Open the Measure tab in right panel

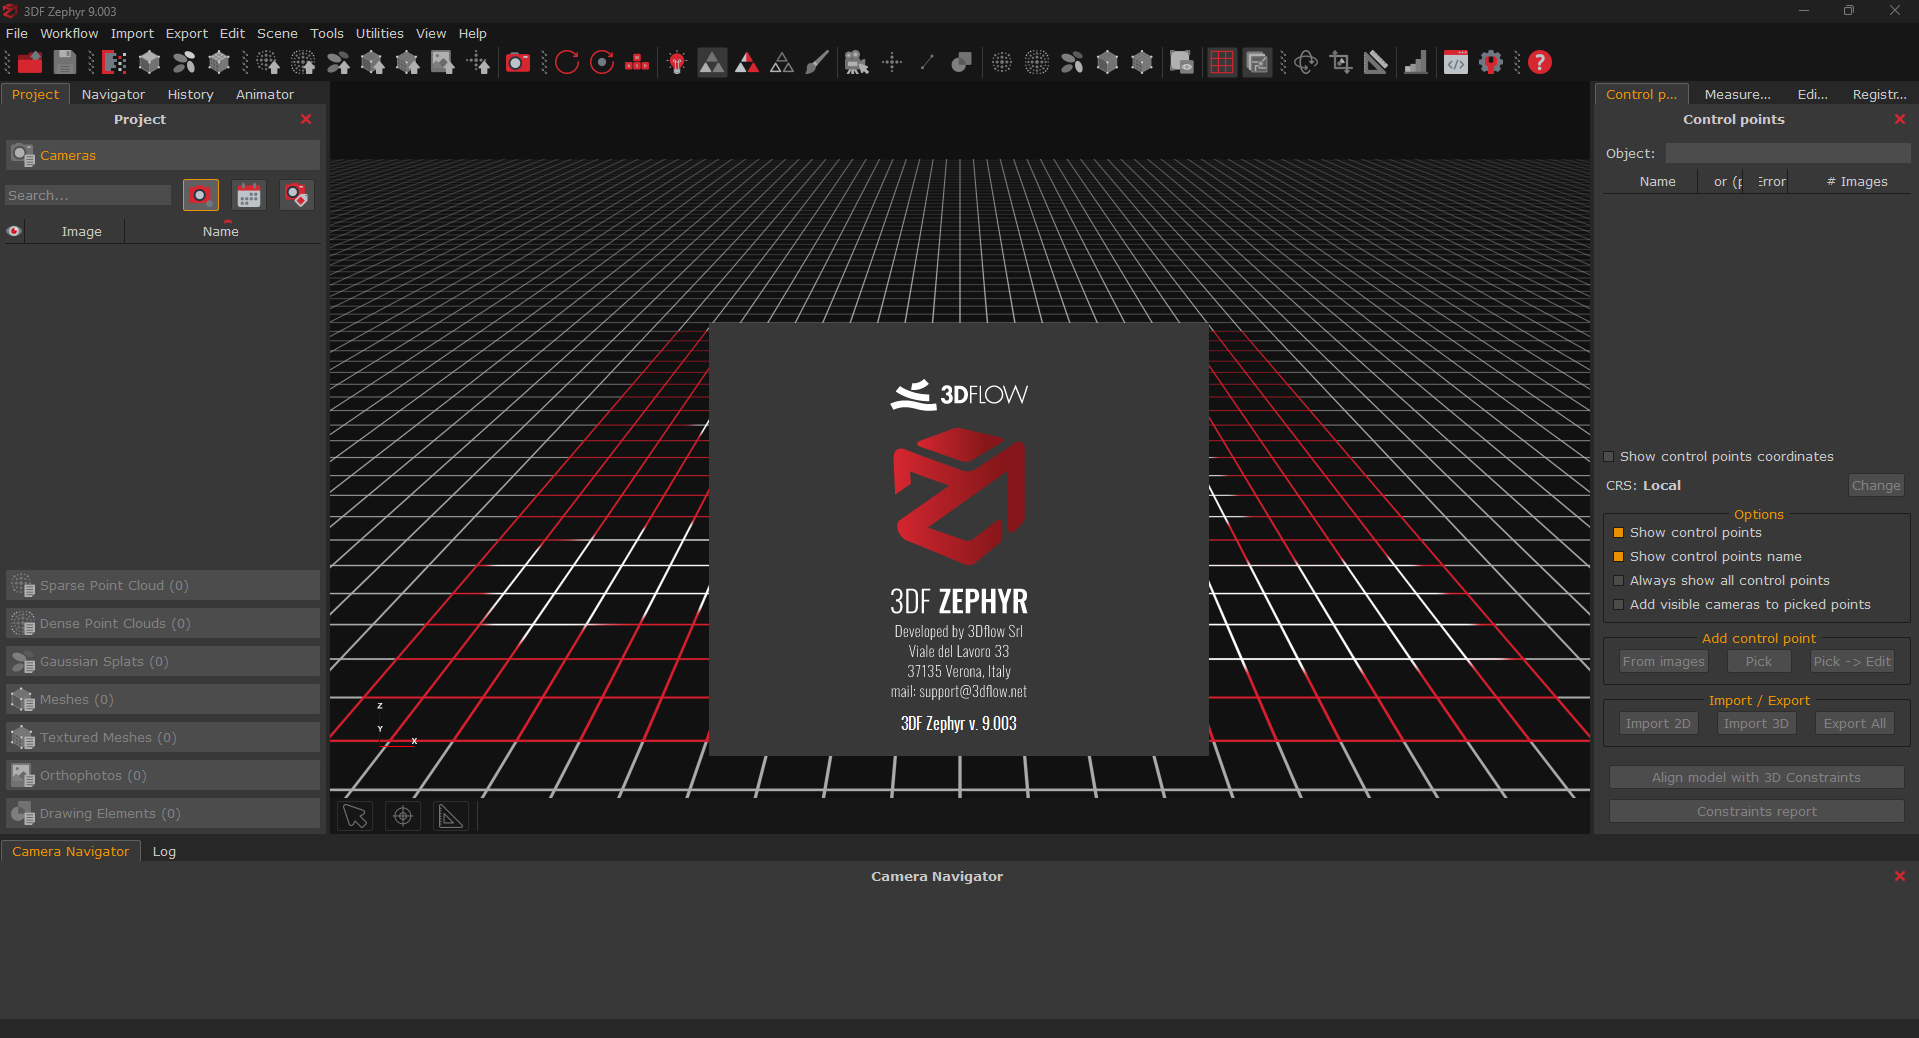[1737, 94]
